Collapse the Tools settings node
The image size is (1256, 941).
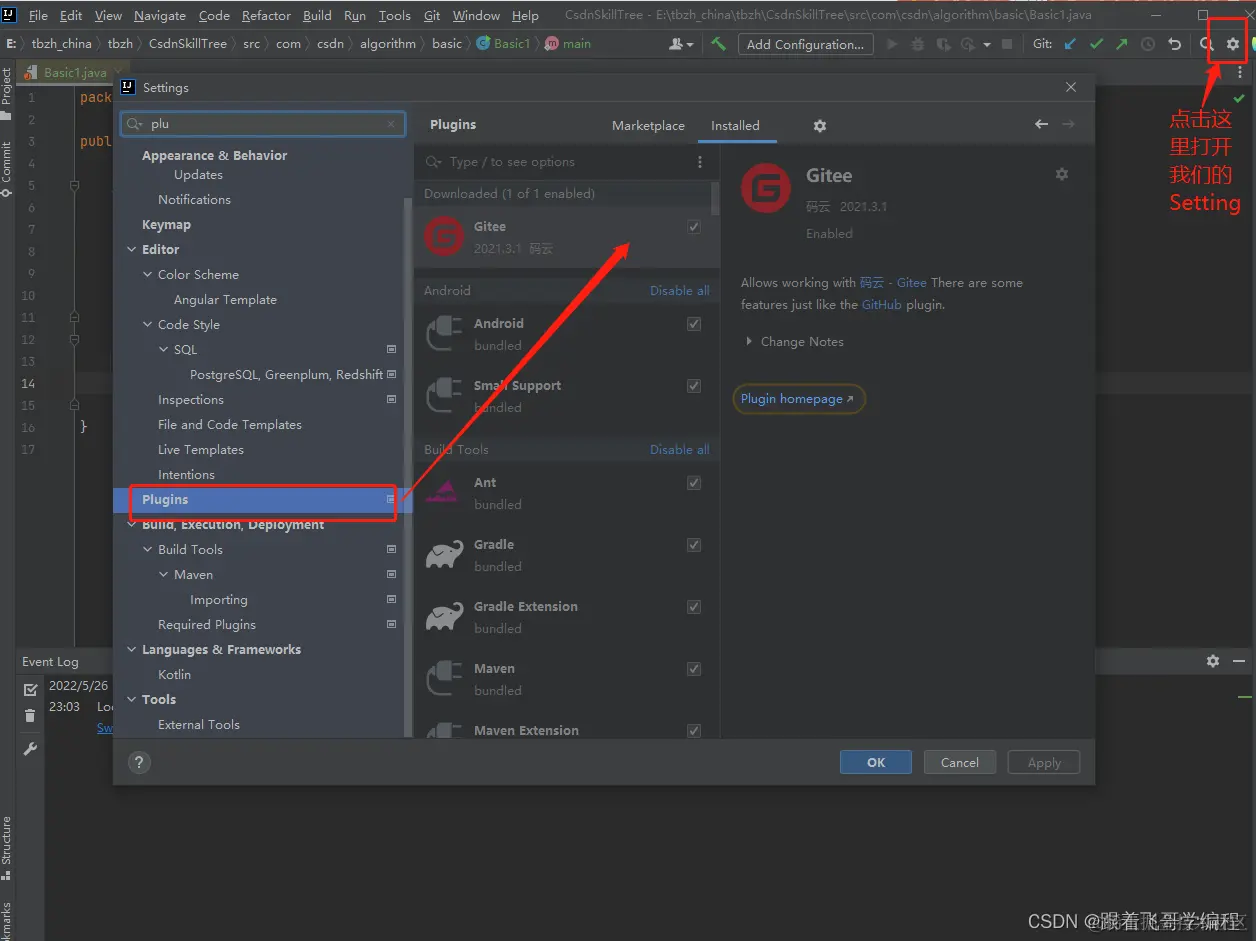132,700
